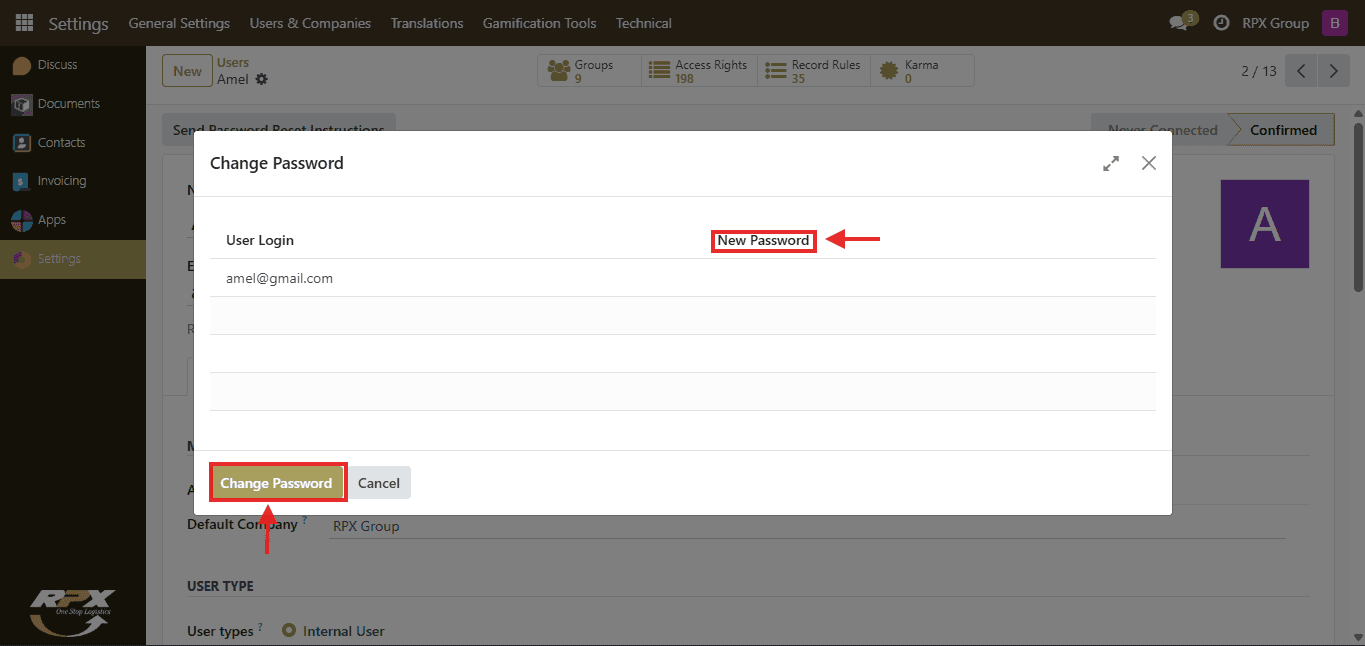This screenshot has height=646, width=1365.
Task: Go to the next user record
Action: pyautogui.click(x=1334, y=71)
